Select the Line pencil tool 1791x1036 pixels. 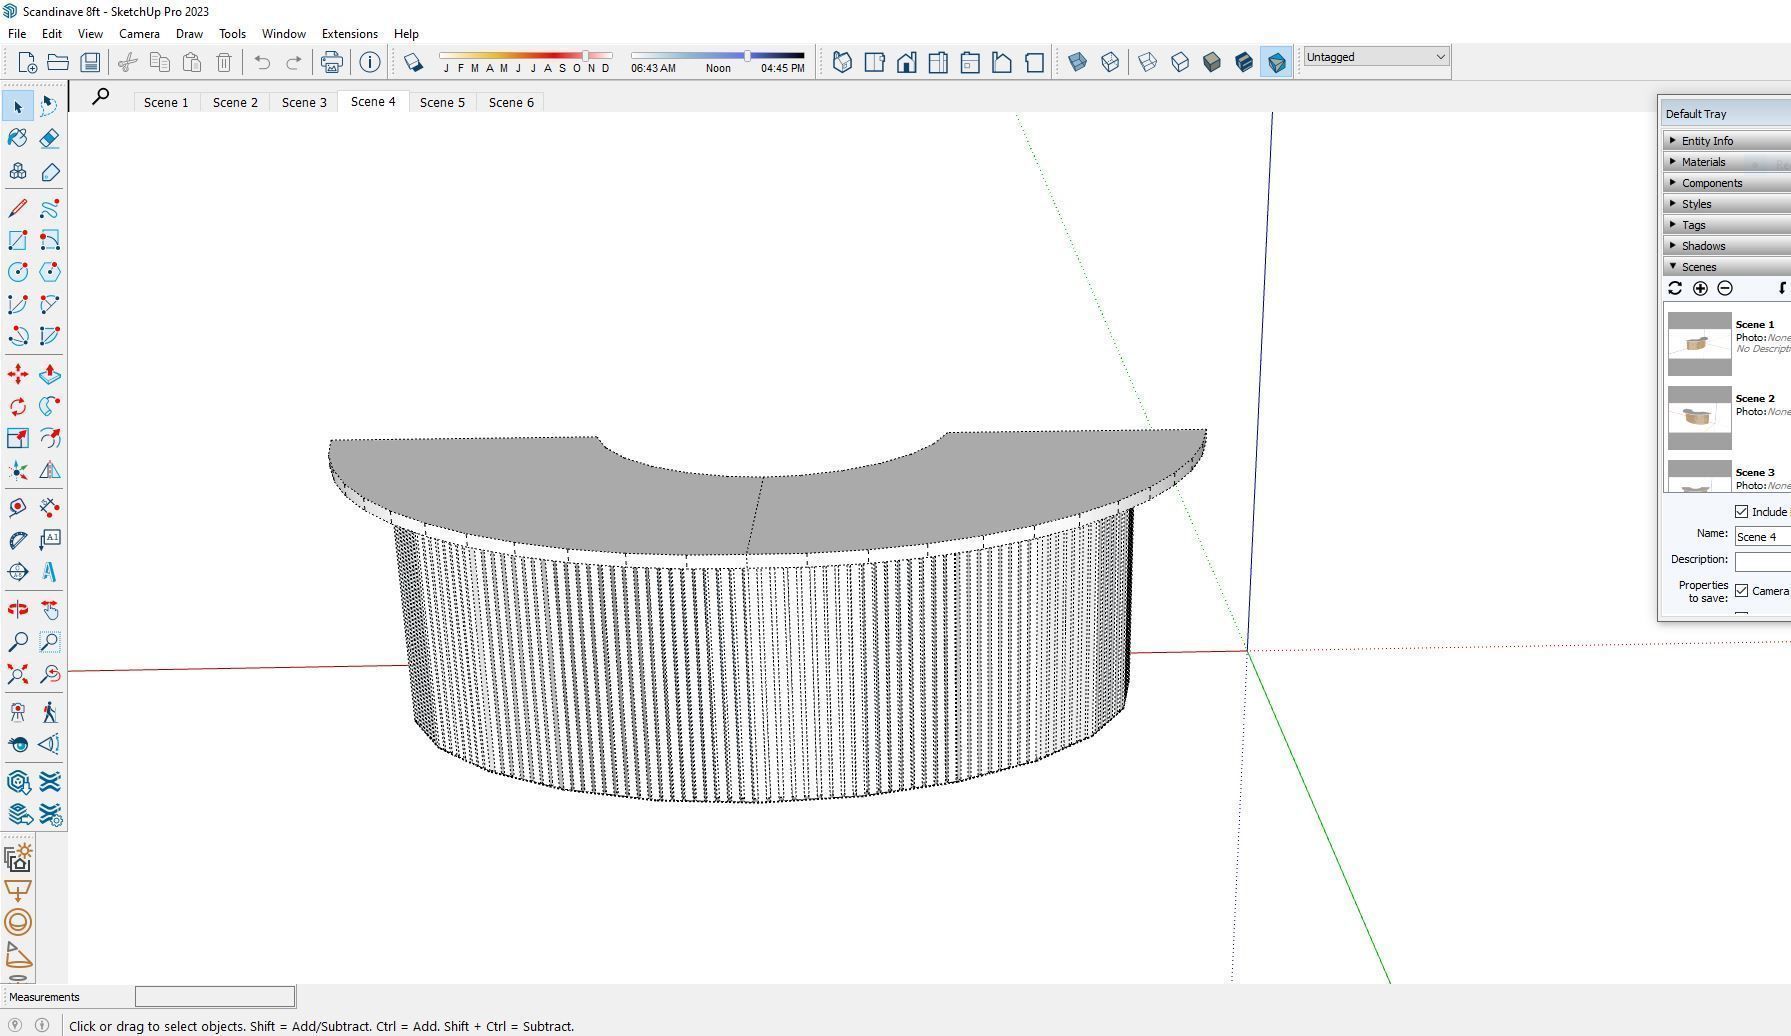tap(18, 208)
